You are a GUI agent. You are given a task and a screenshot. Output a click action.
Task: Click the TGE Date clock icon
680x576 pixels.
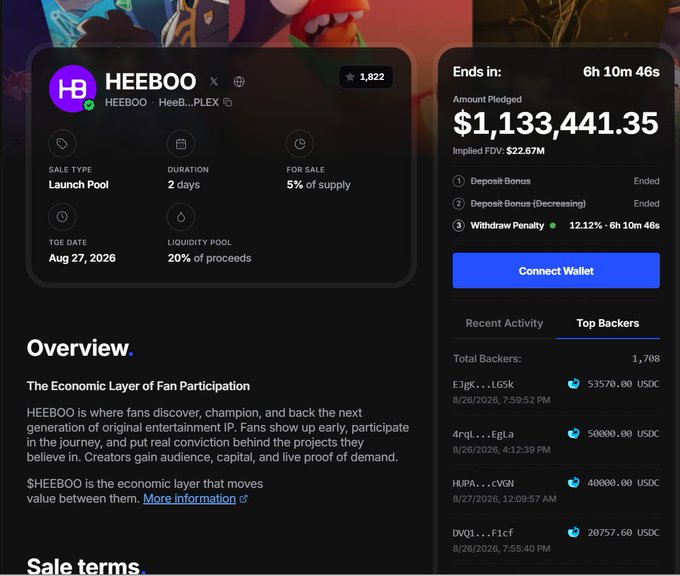(x=62, y=217)
